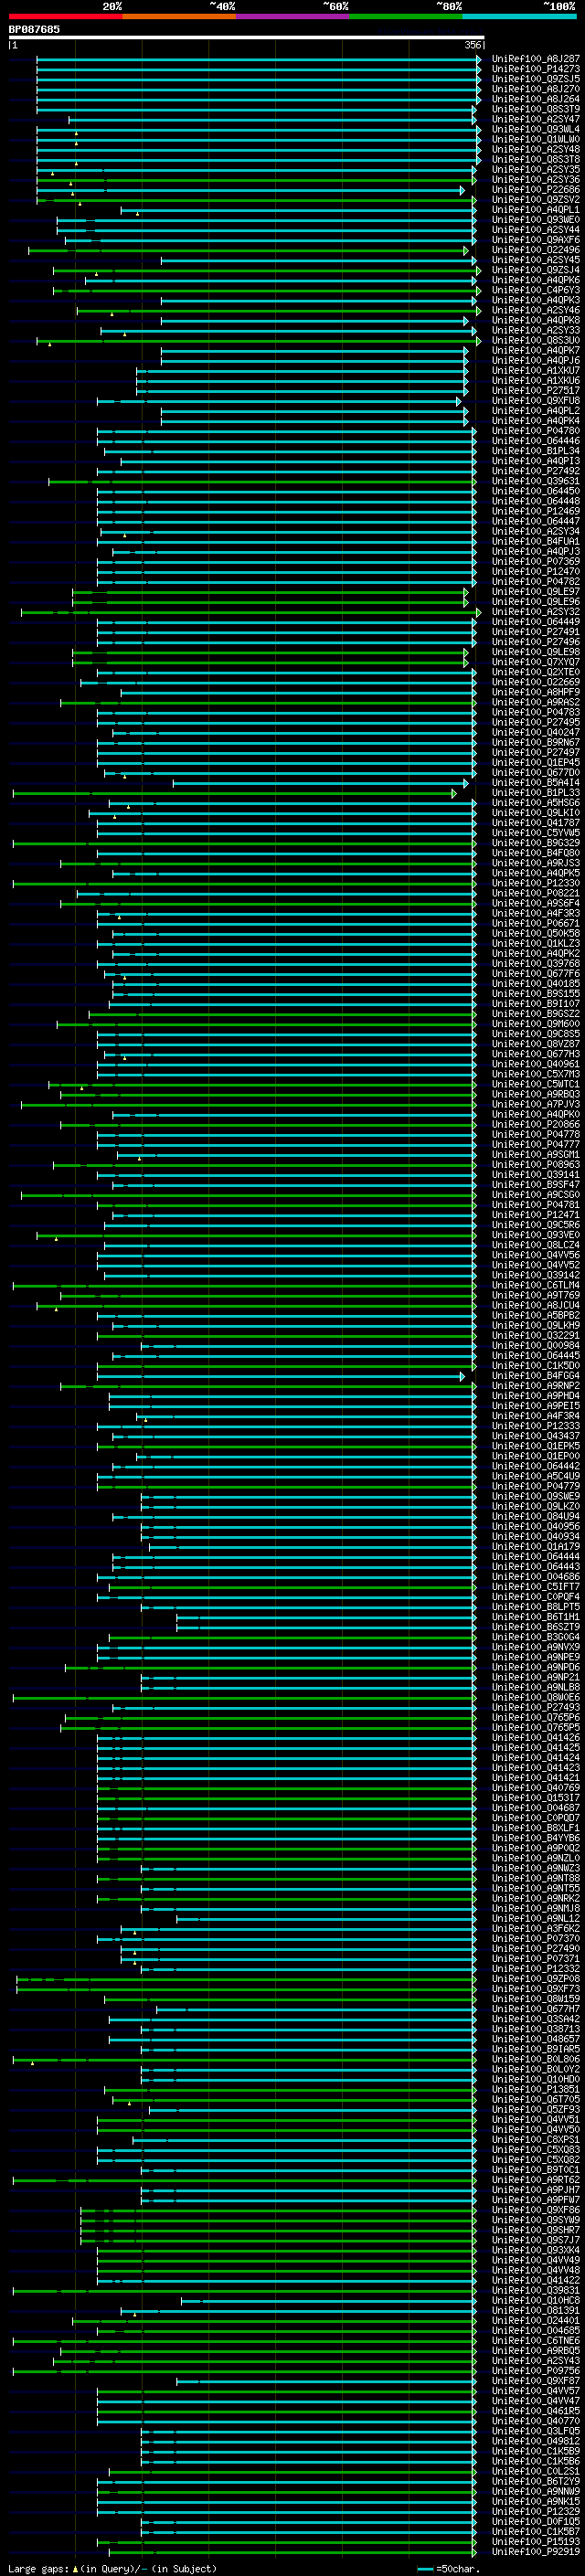Screen dimensions: 585x2576
Task: Open the UniRef100_A8J287 hit label
Action: click(x=535, y=59)
